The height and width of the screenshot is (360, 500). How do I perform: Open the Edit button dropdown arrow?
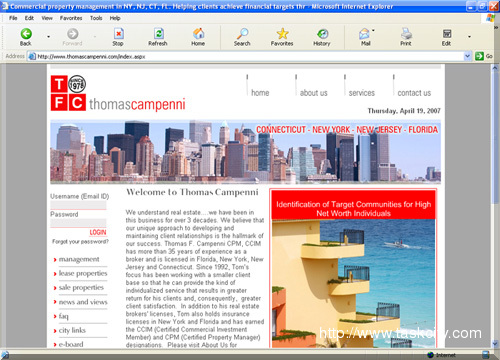click(x=470, y=37)
